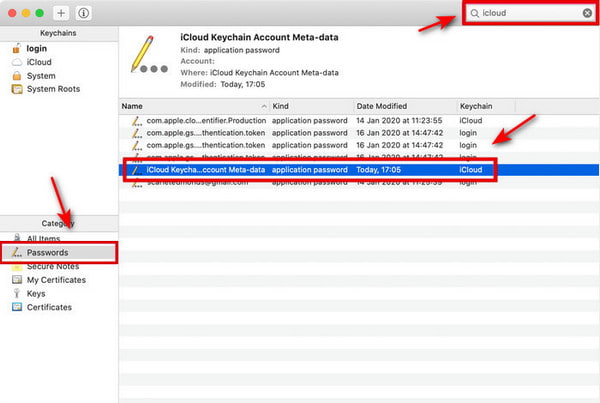Click the plus button to add keychain item

pyautogui.click(x=61, y=13)
